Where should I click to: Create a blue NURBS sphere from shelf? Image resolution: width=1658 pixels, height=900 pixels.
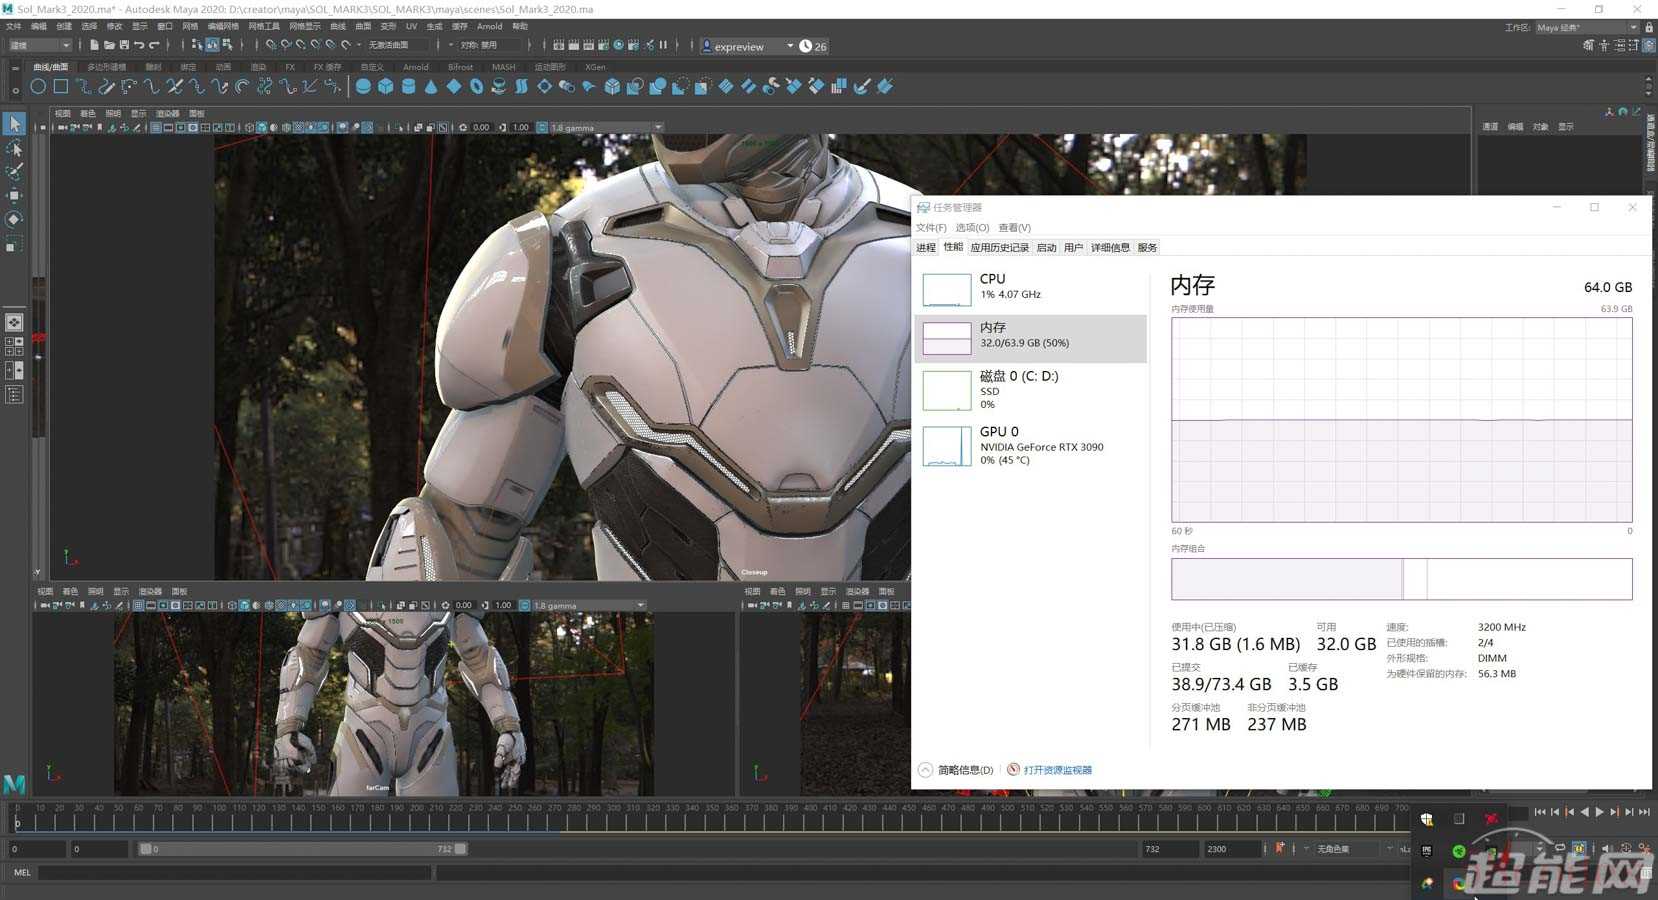click(x=363, y=87)
